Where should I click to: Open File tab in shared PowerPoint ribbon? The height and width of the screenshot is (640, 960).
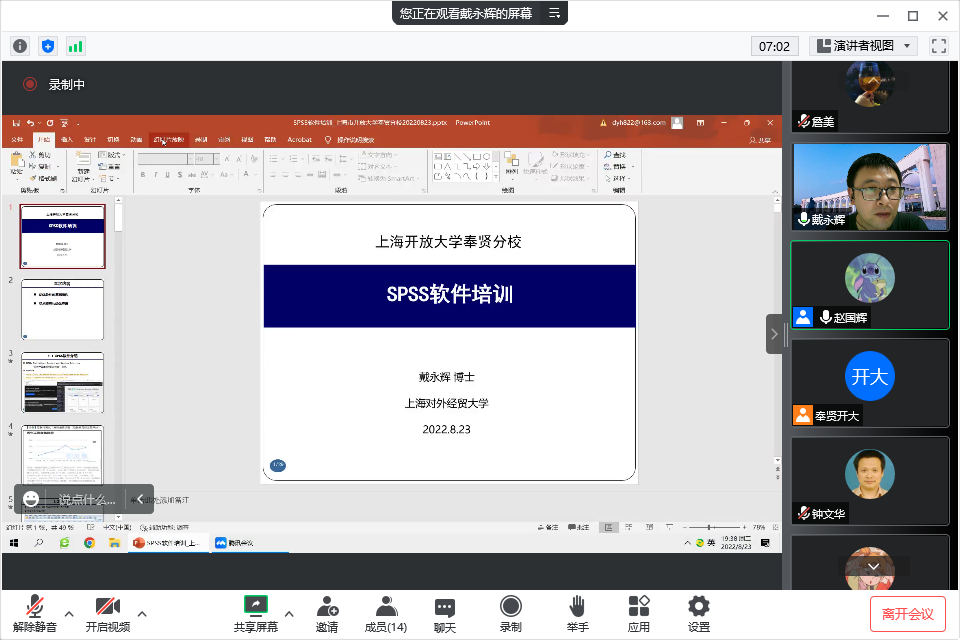pos(17,140)
